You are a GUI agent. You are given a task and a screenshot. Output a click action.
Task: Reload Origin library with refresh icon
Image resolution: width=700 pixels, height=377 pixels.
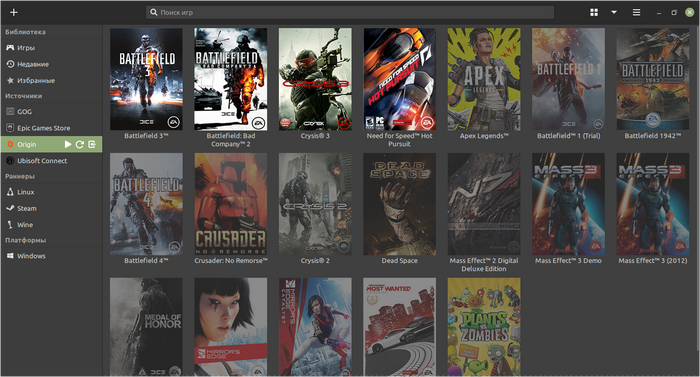click(80, 144)
